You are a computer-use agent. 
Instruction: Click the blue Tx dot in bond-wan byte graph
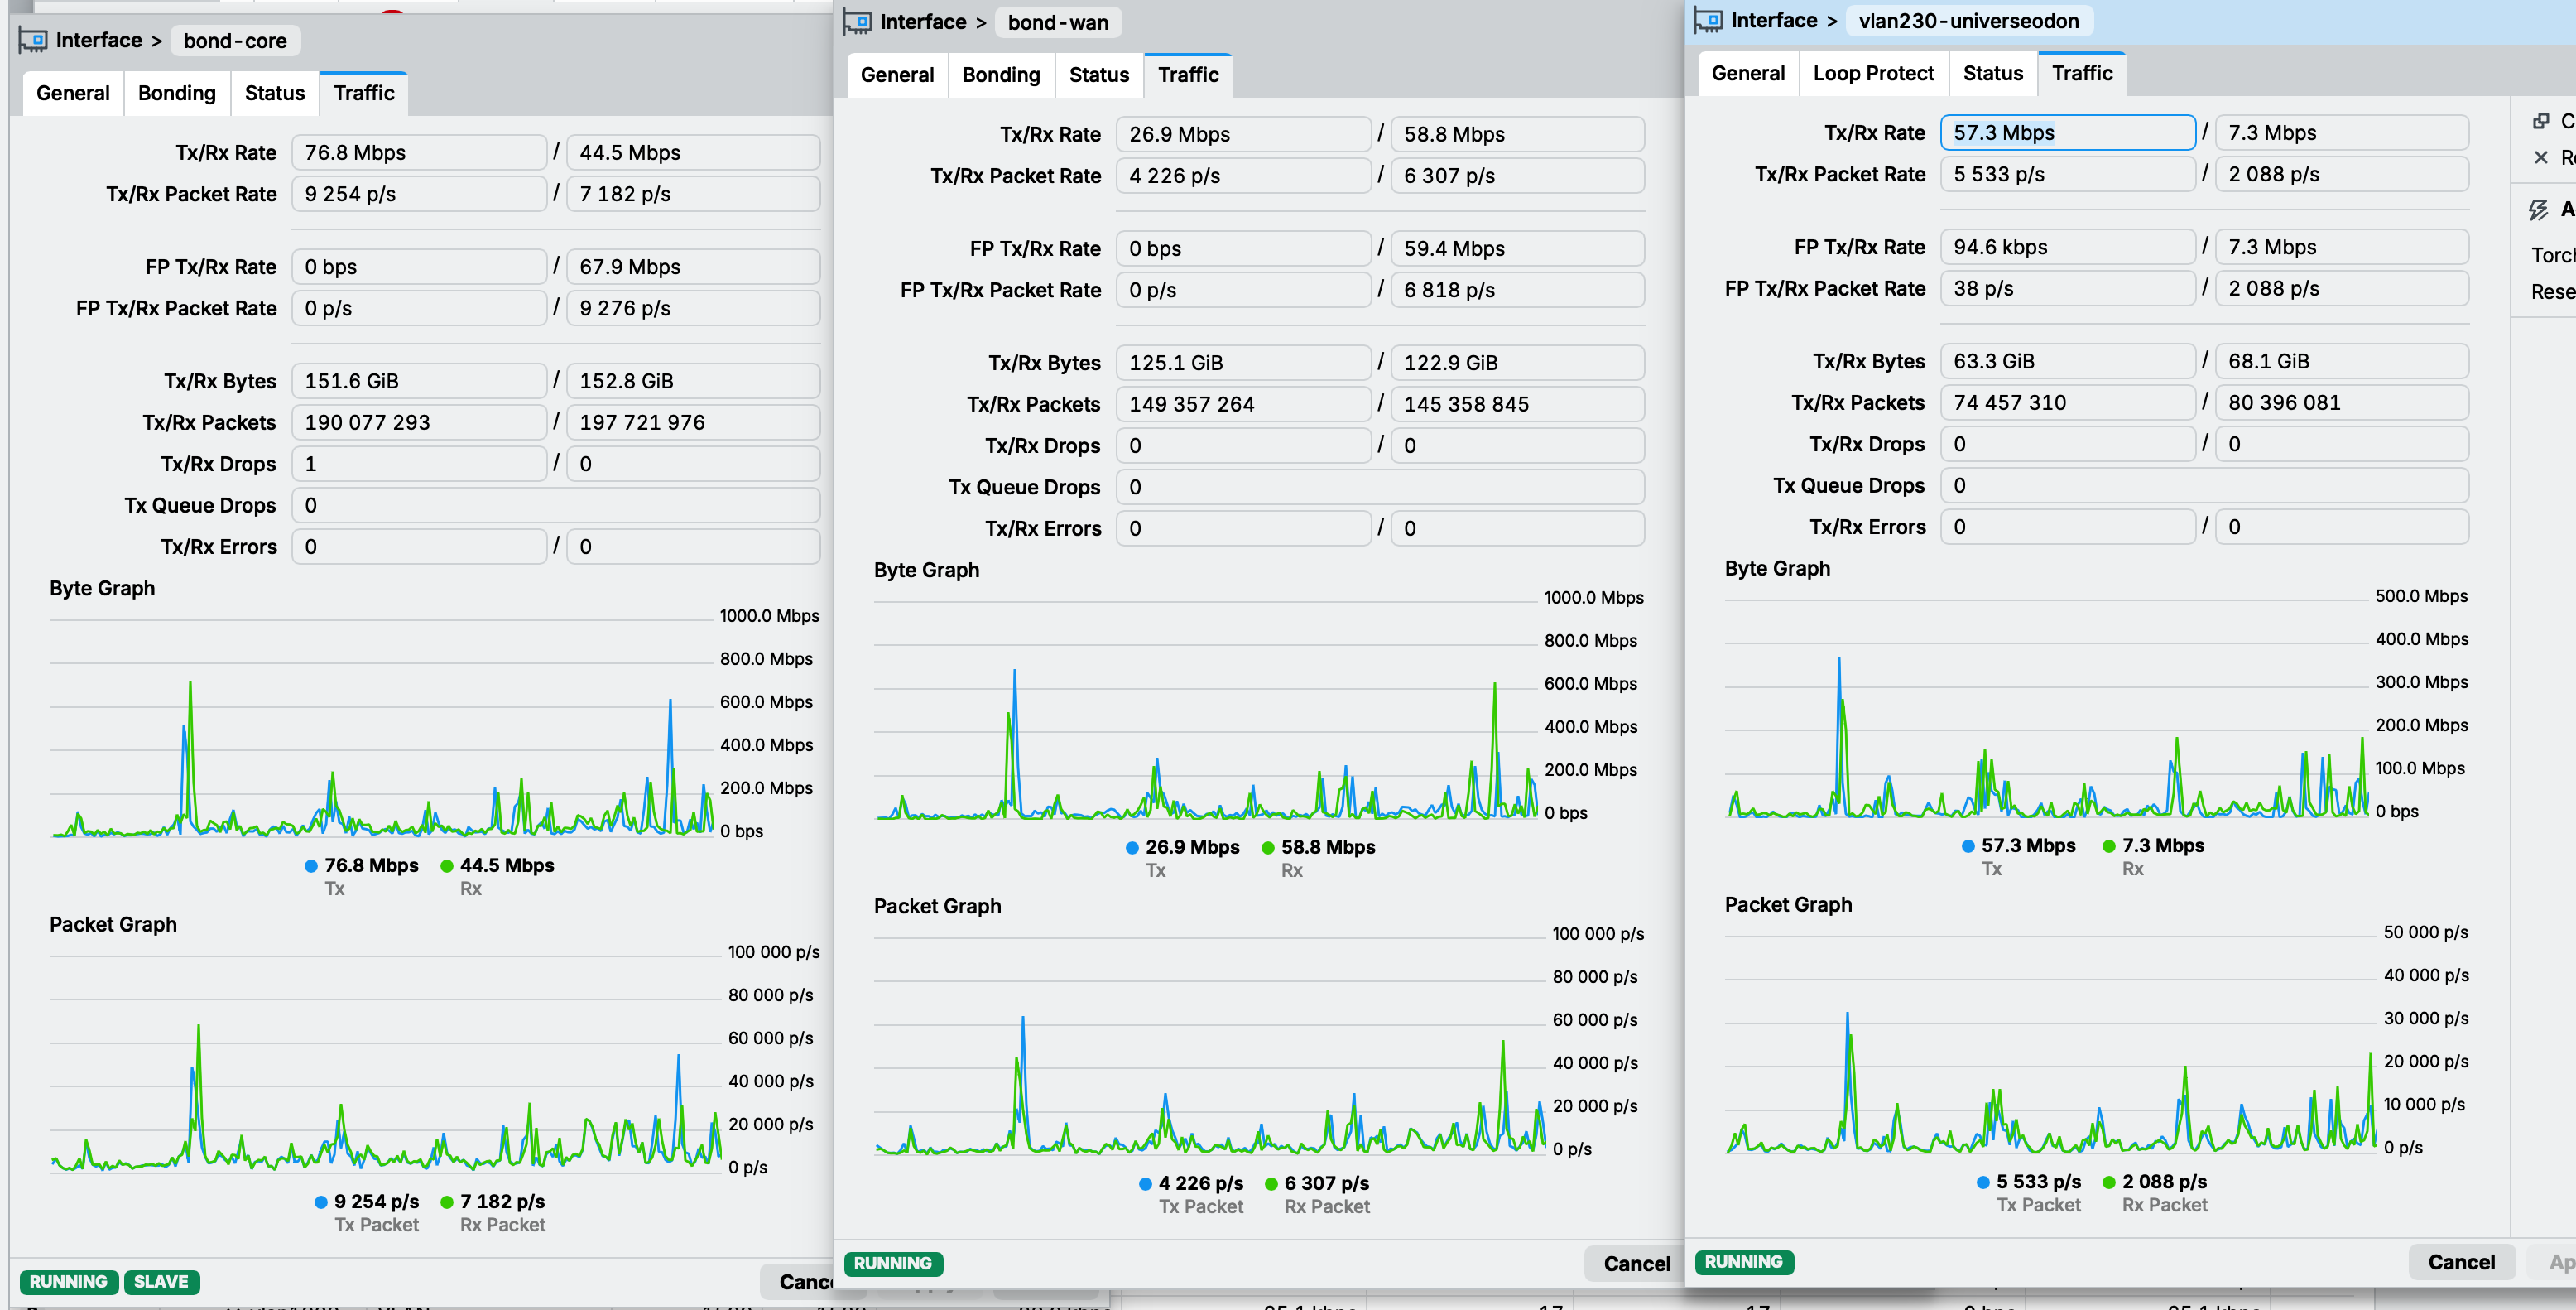pyautogui.click(x=1132, y=847)
